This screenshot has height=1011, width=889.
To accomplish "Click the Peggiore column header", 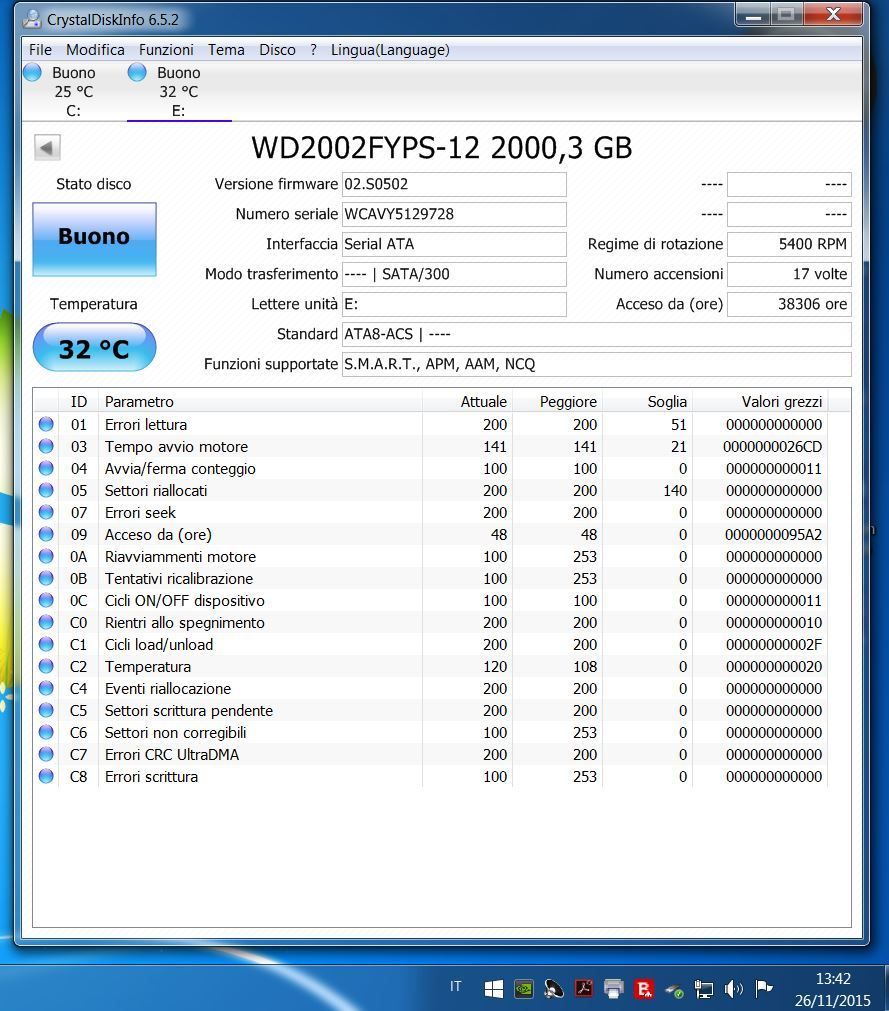I will (559, 402).
